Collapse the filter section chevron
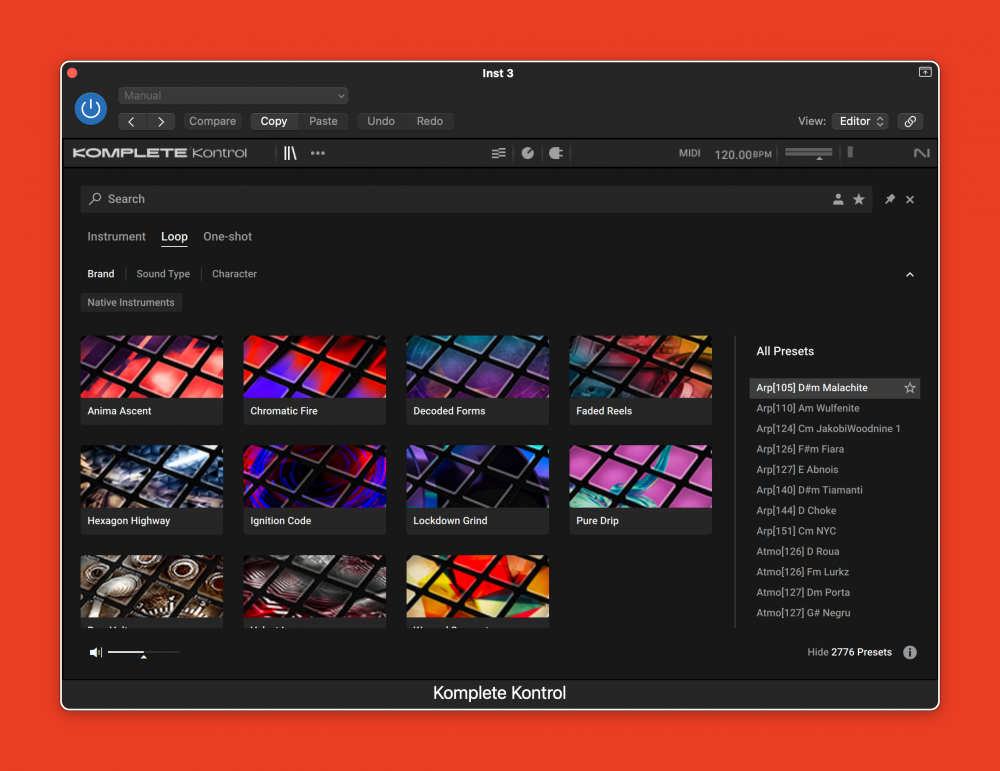This screenshot has height=771, width=1000. 910,274
